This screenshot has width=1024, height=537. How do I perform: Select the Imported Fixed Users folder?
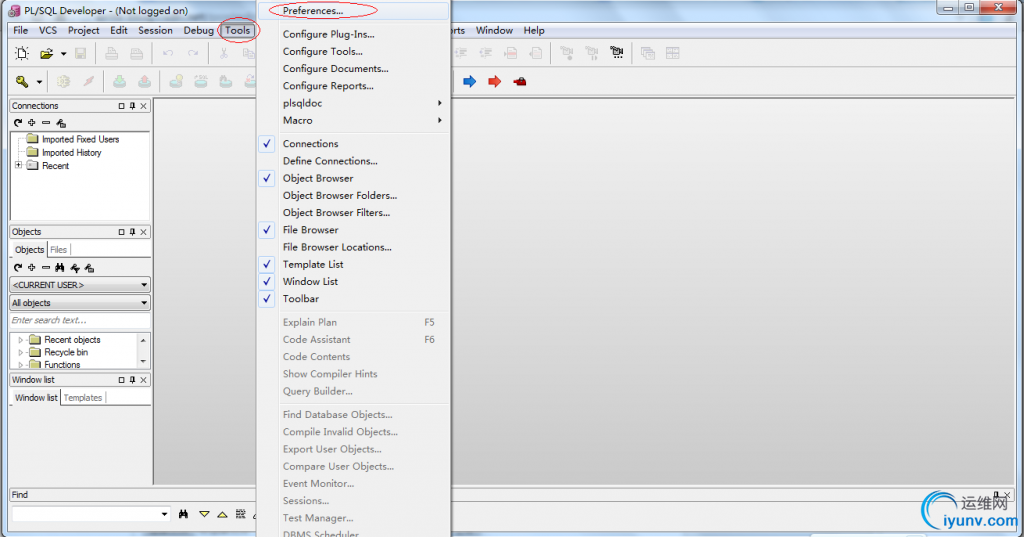coord(80,139)
